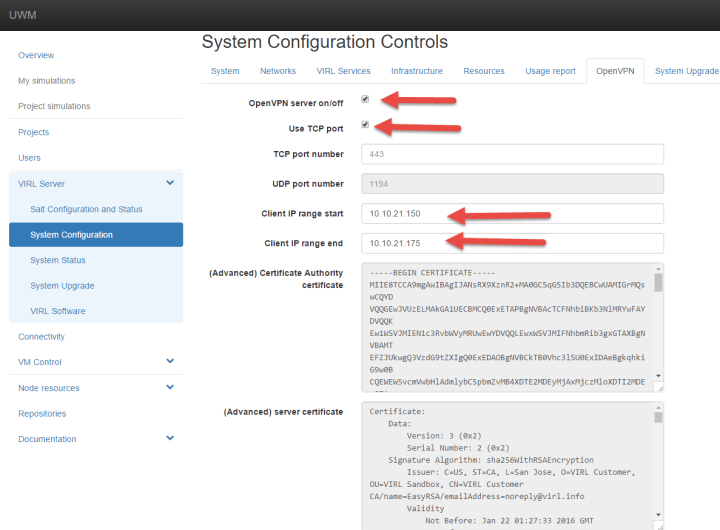Open Project simulations in the sidebar
This screenshot has width=720, height=530.
point(54,106)
